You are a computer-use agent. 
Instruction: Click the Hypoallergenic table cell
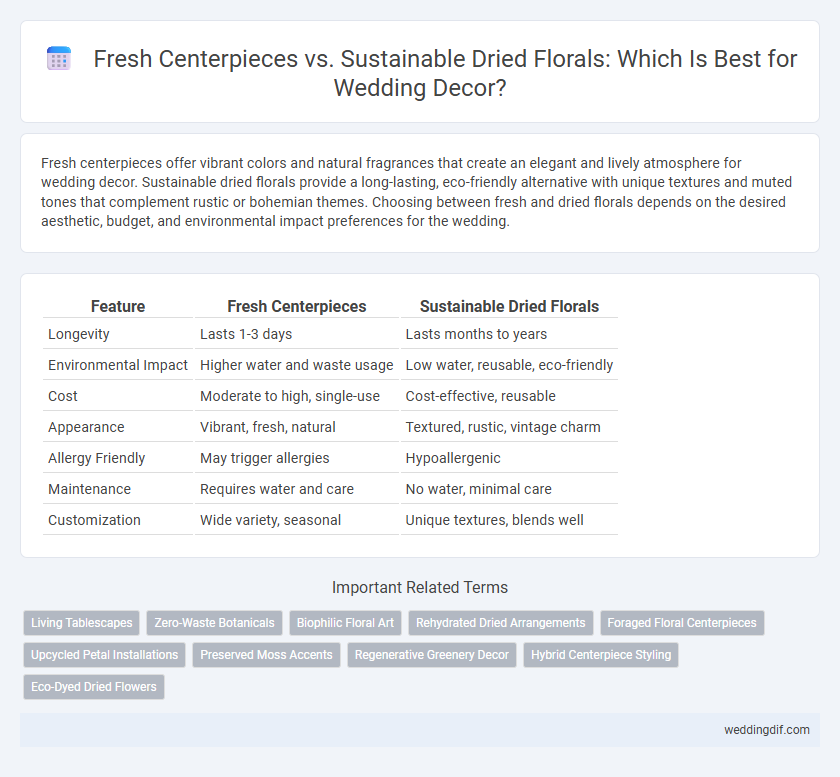point(453,458)
